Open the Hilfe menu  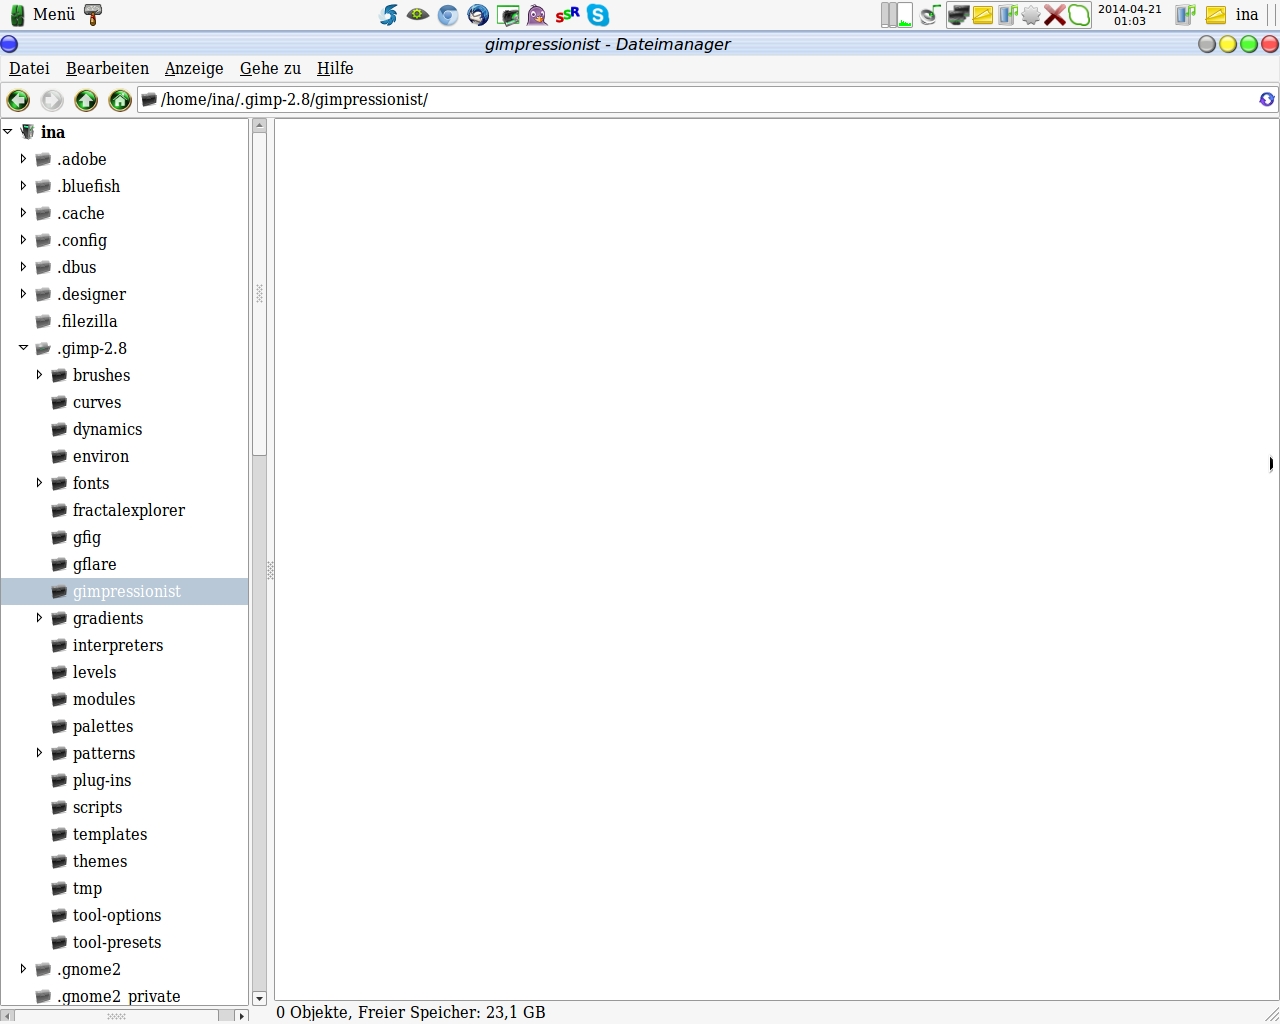coord(335,68)
